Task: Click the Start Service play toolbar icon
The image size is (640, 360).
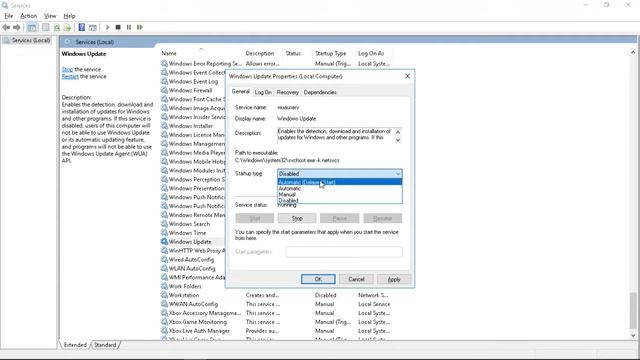Action: coord(107,27)
